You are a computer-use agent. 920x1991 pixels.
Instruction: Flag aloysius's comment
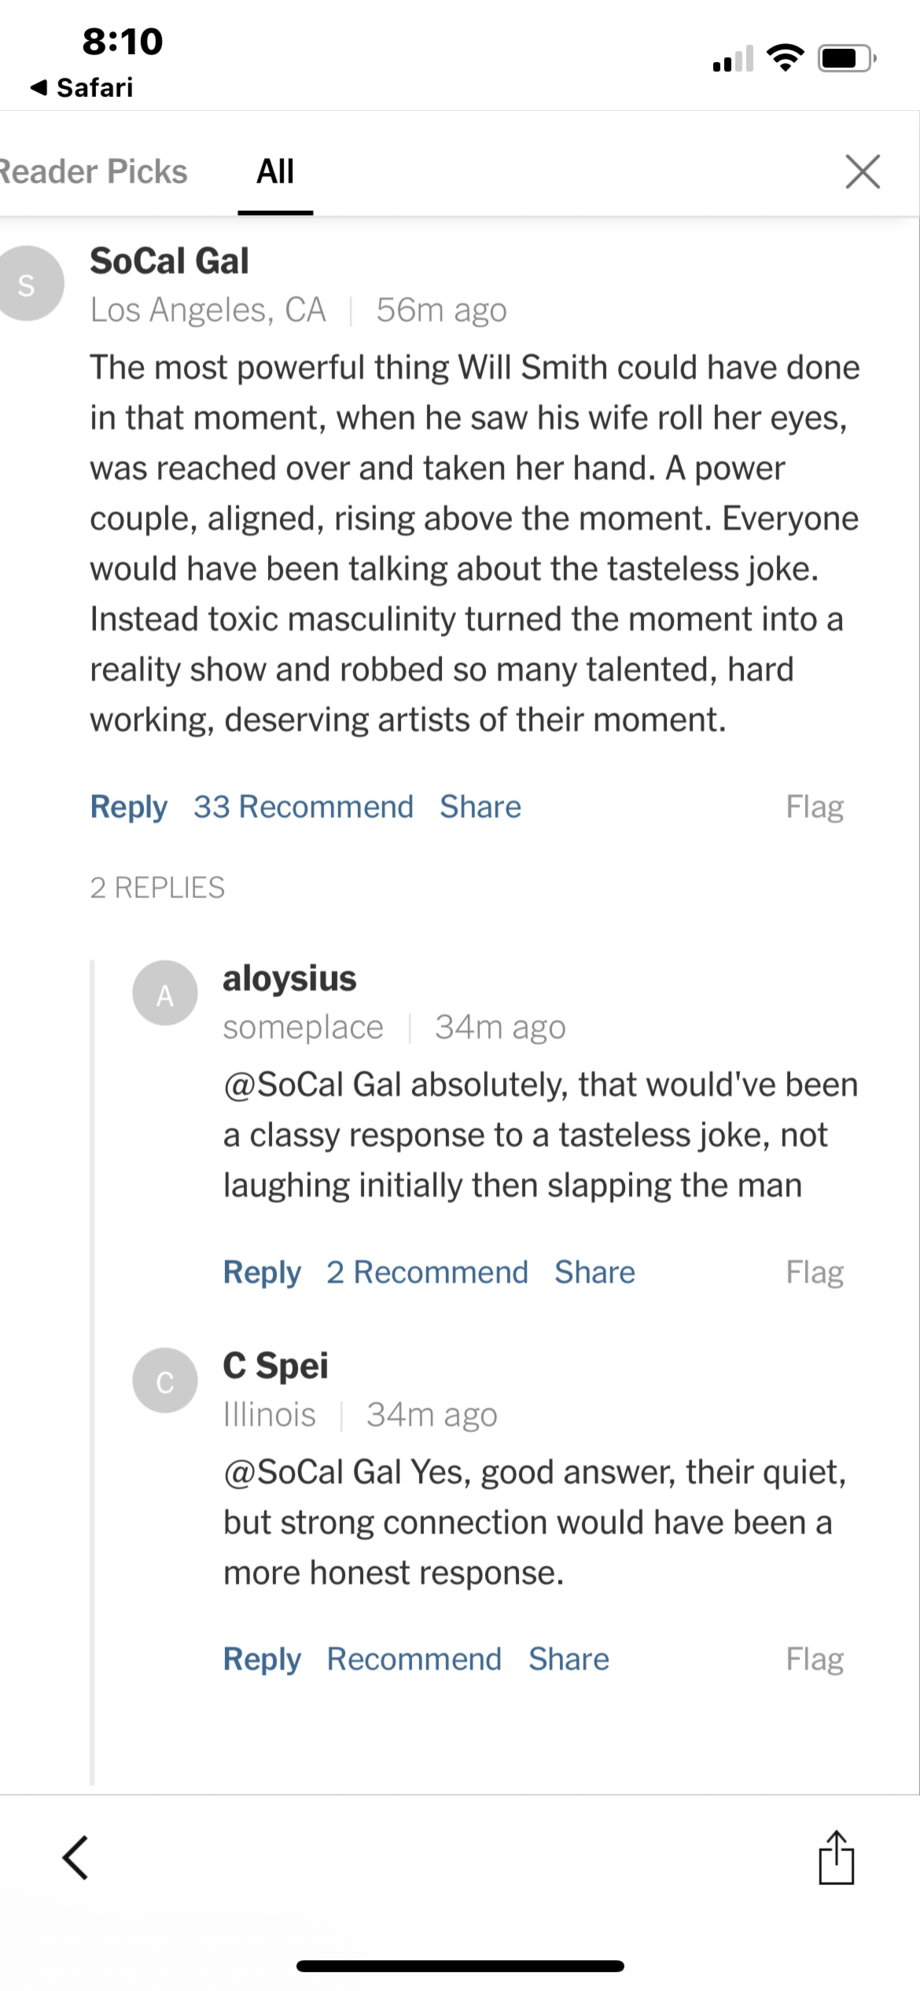(814, 1272)
